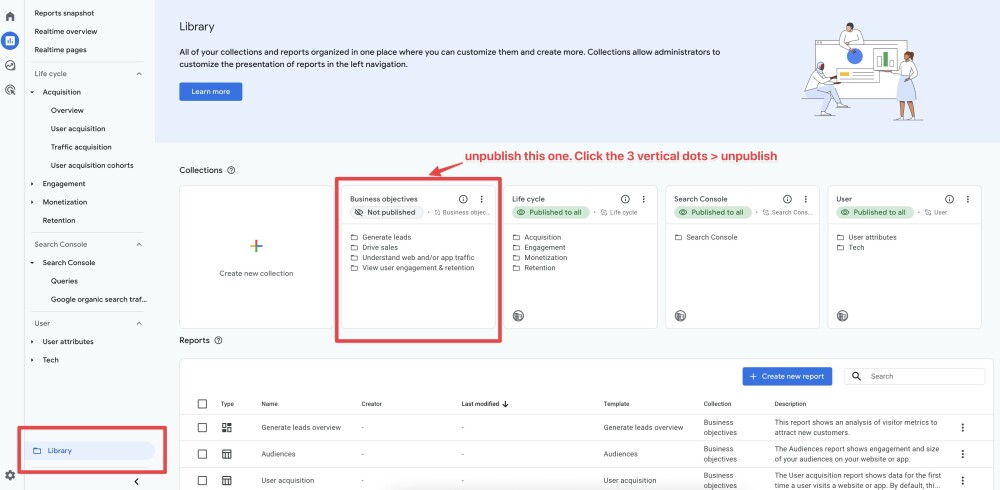Open the Explore icon in left rail
The image size is (1000, 490).
(10, 65)
